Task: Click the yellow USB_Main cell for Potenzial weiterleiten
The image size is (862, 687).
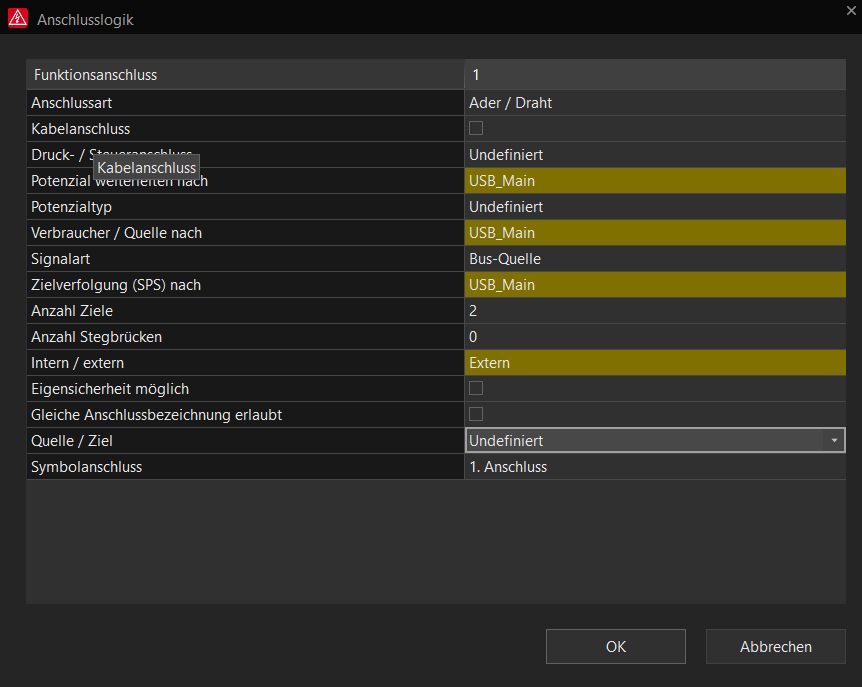Action: pos(655,181)
